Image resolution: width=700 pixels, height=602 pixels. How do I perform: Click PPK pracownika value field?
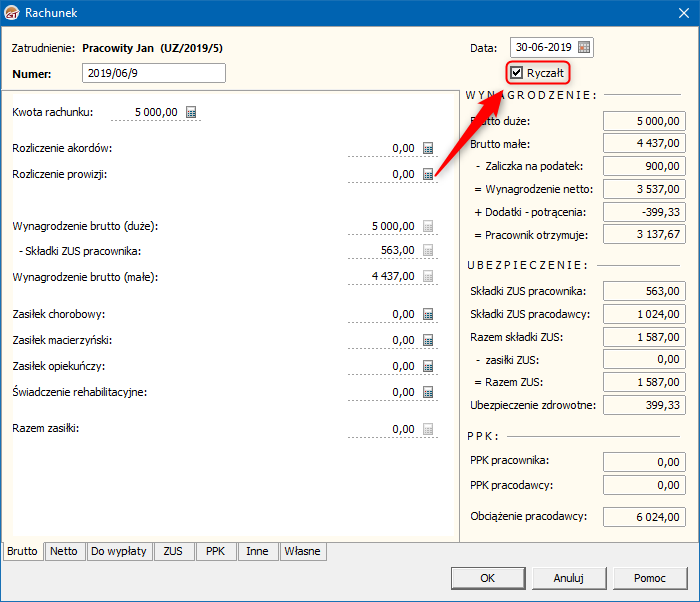(x=644, y=462)
